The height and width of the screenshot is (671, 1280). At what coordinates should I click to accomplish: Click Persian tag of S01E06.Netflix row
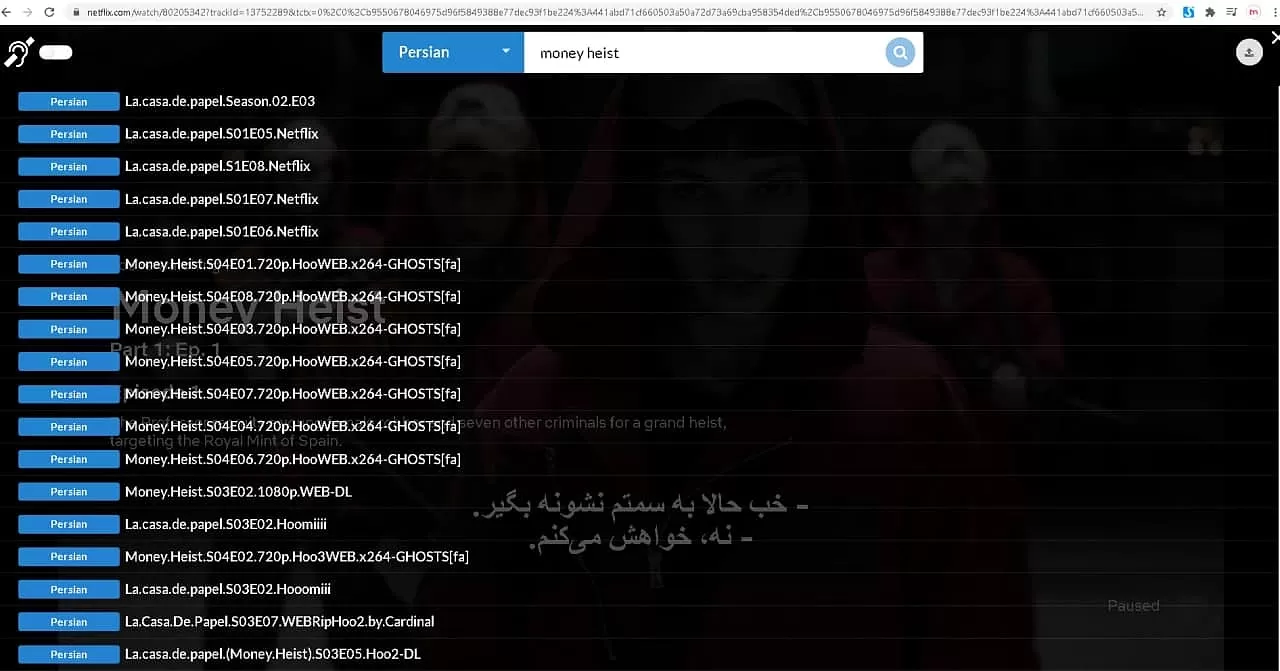click(x=69, y=232)
